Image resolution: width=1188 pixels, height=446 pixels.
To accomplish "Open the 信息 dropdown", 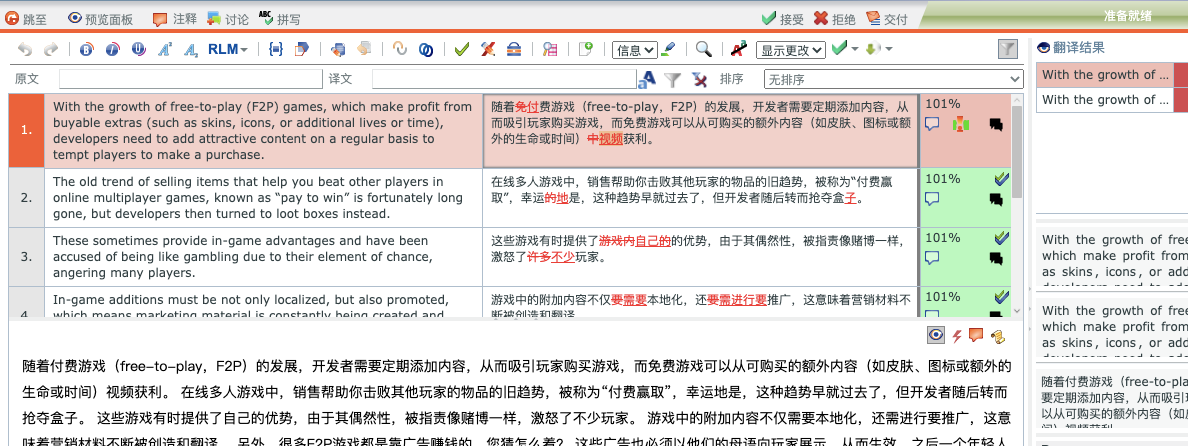I will pyautogui.click(x=635, y=50).
